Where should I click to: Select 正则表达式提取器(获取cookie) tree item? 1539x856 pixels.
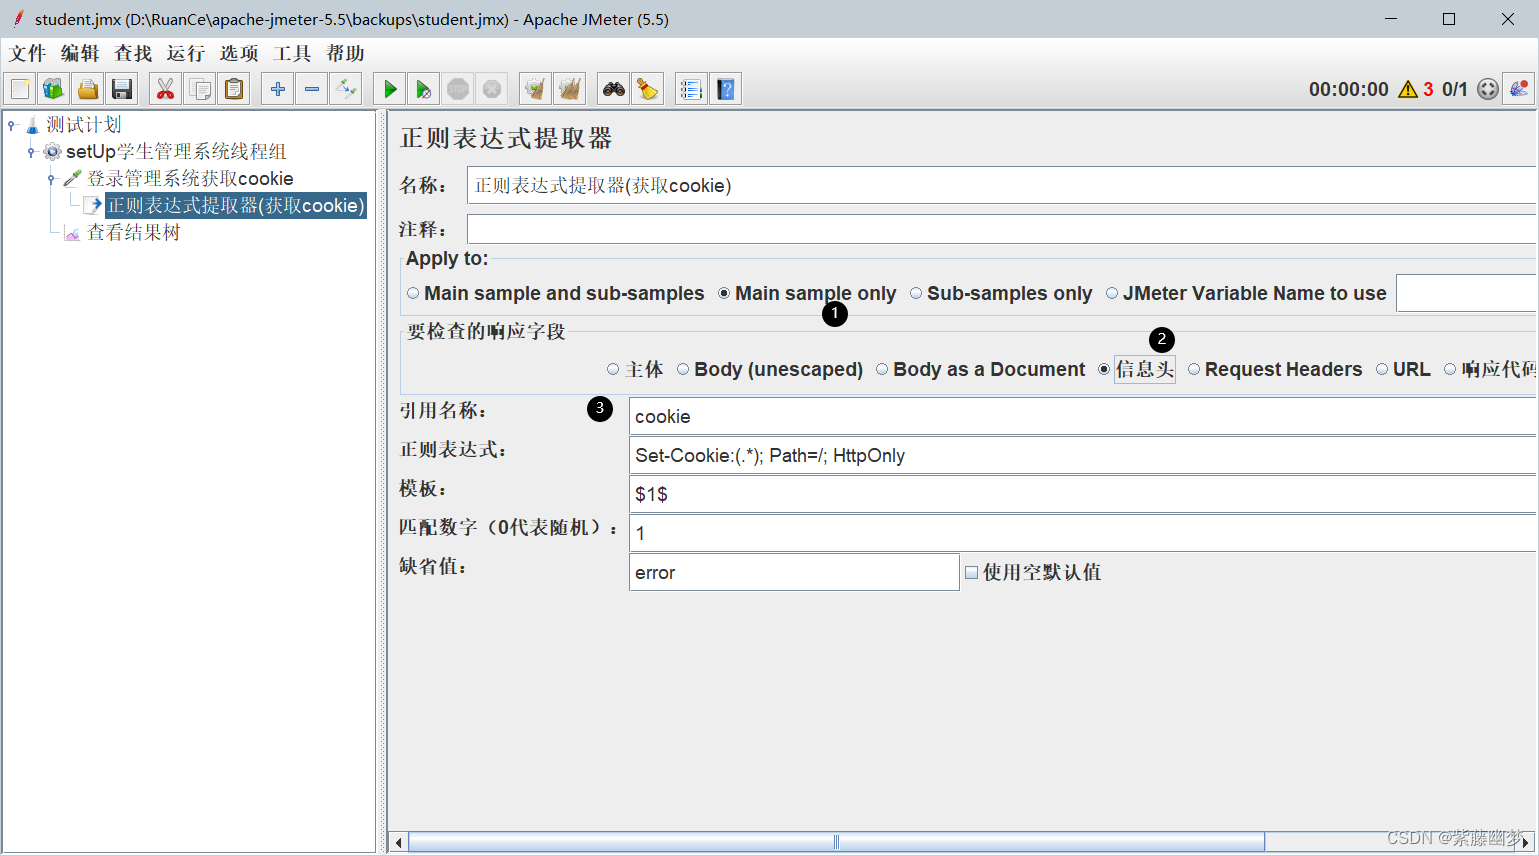pos(236,206)
